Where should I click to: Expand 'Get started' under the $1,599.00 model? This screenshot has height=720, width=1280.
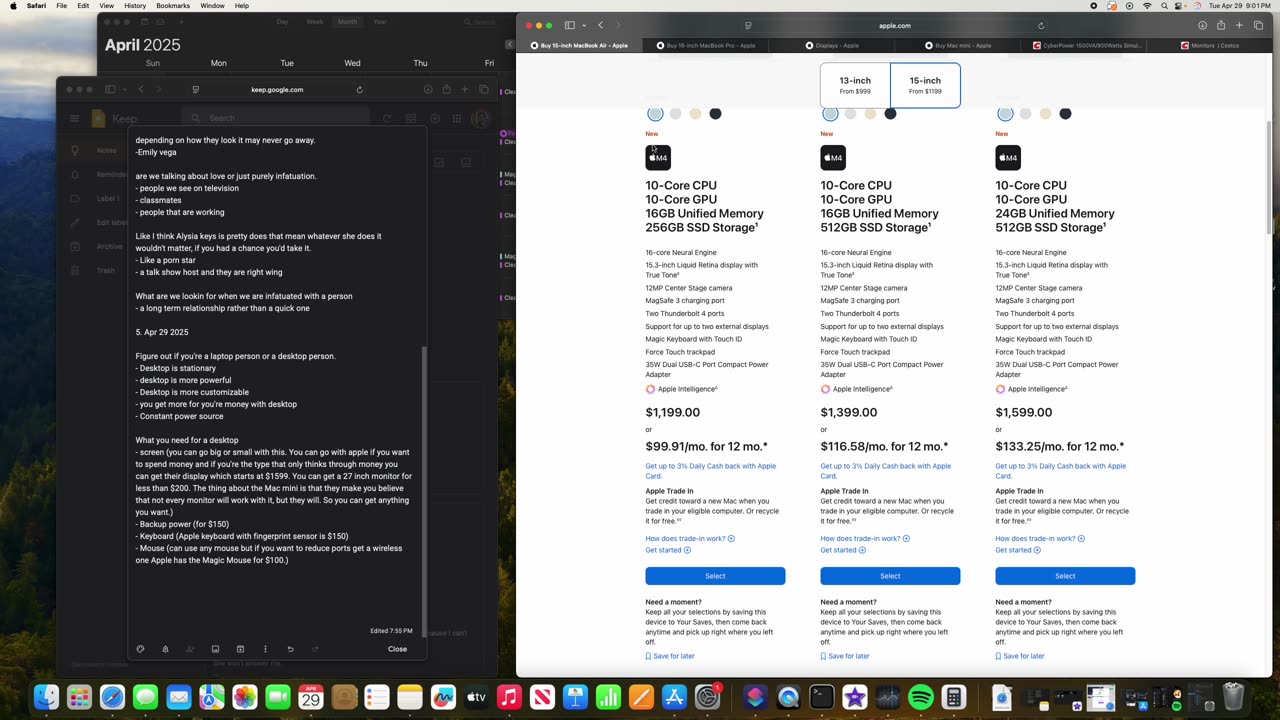[1018, 550]
